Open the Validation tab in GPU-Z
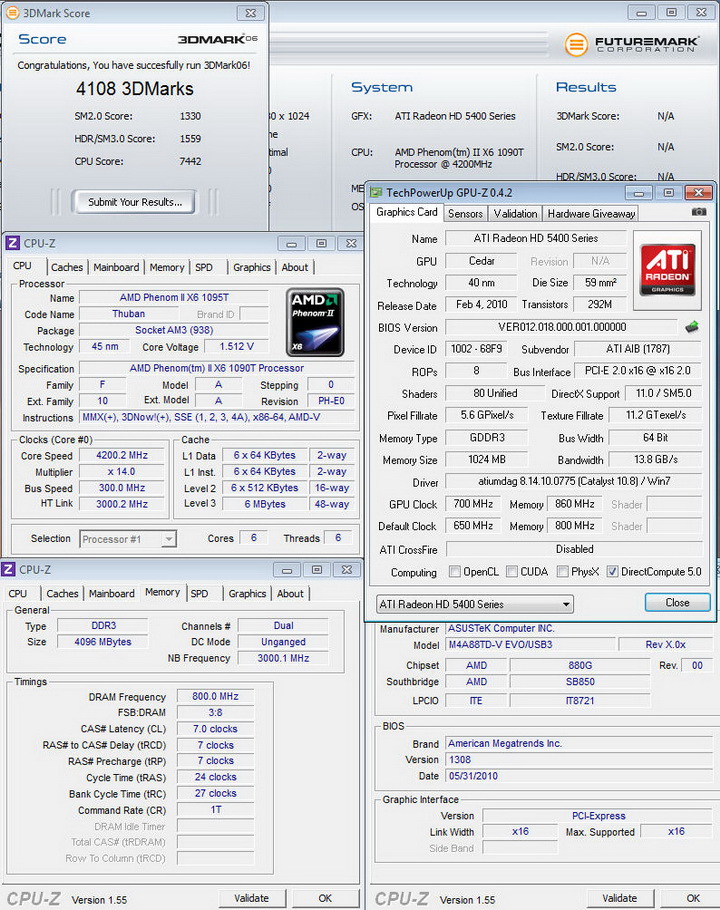Viewport: 720px width, 910px height. click(515, 214)
